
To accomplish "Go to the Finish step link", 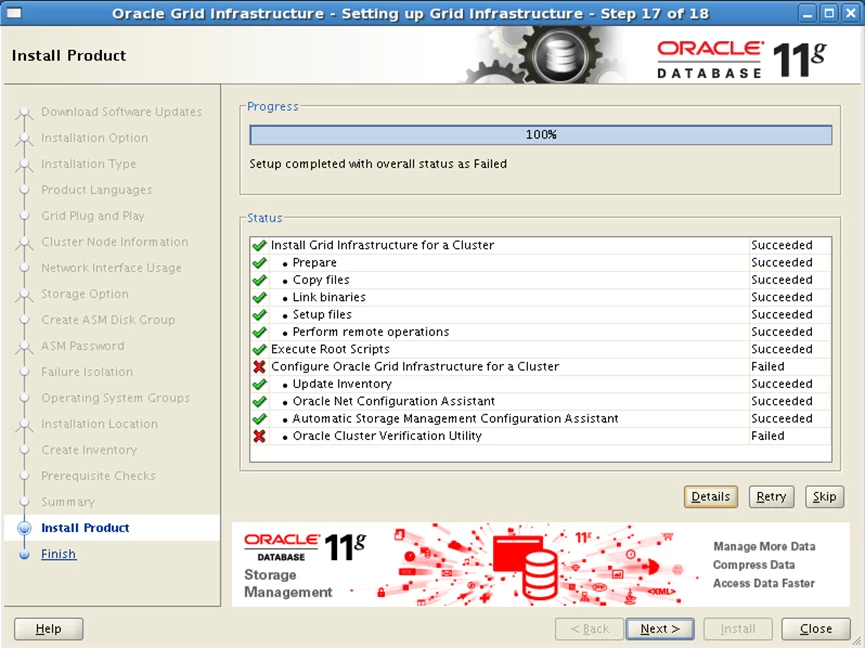I will pos(58,554).
